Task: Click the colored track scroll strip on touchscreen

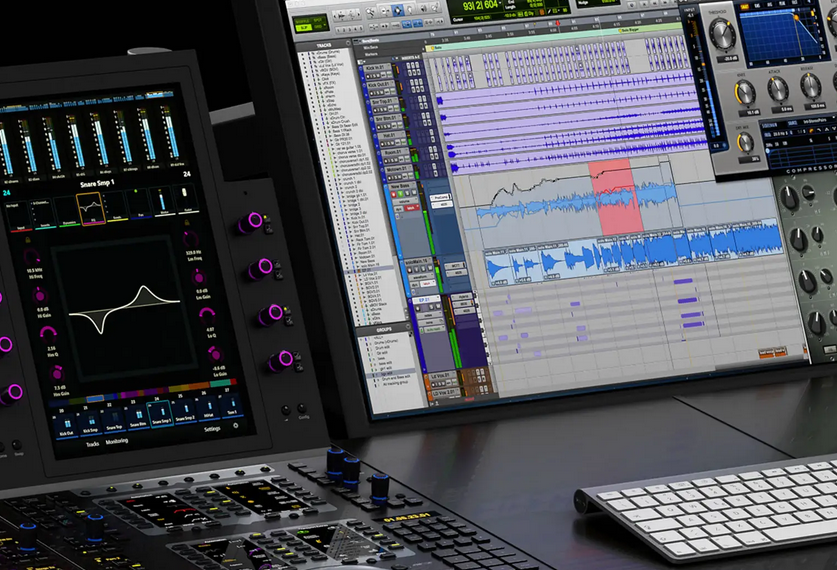Action: pos(143,393)
